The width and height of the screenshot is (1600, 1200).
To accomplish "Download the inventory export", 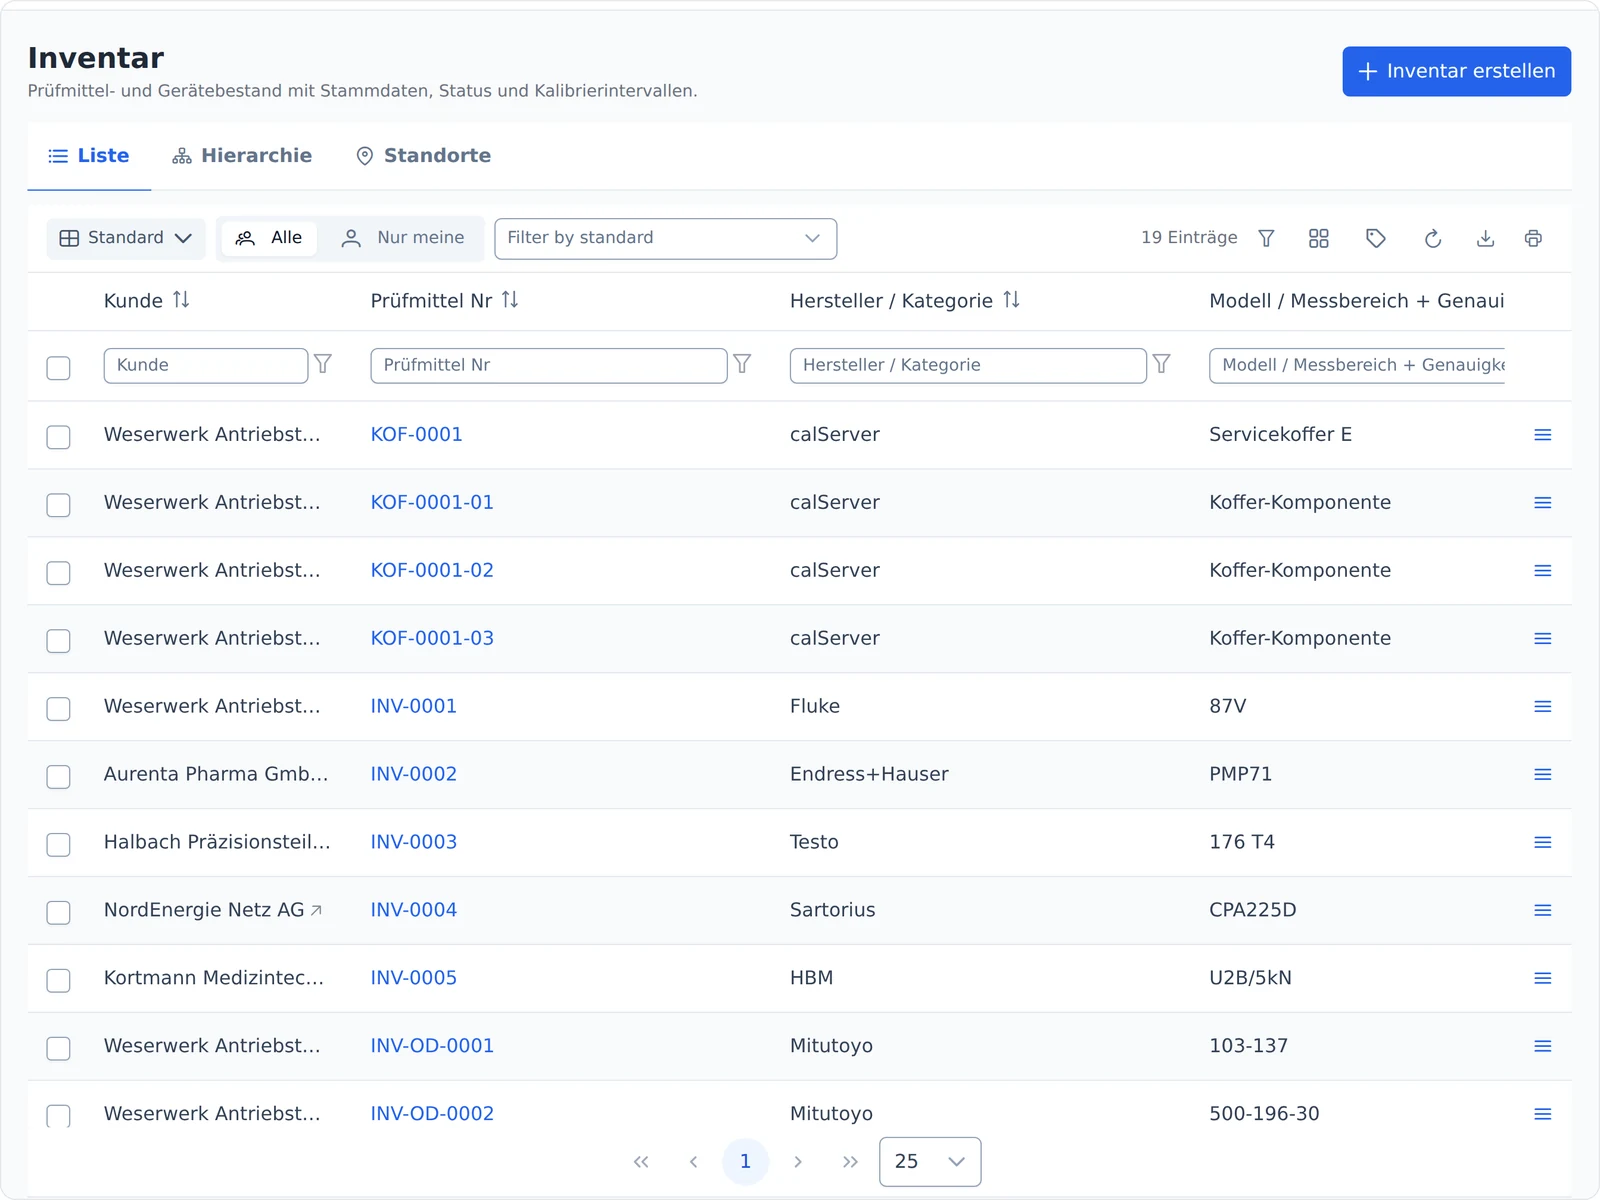I will click(1486, 238).
